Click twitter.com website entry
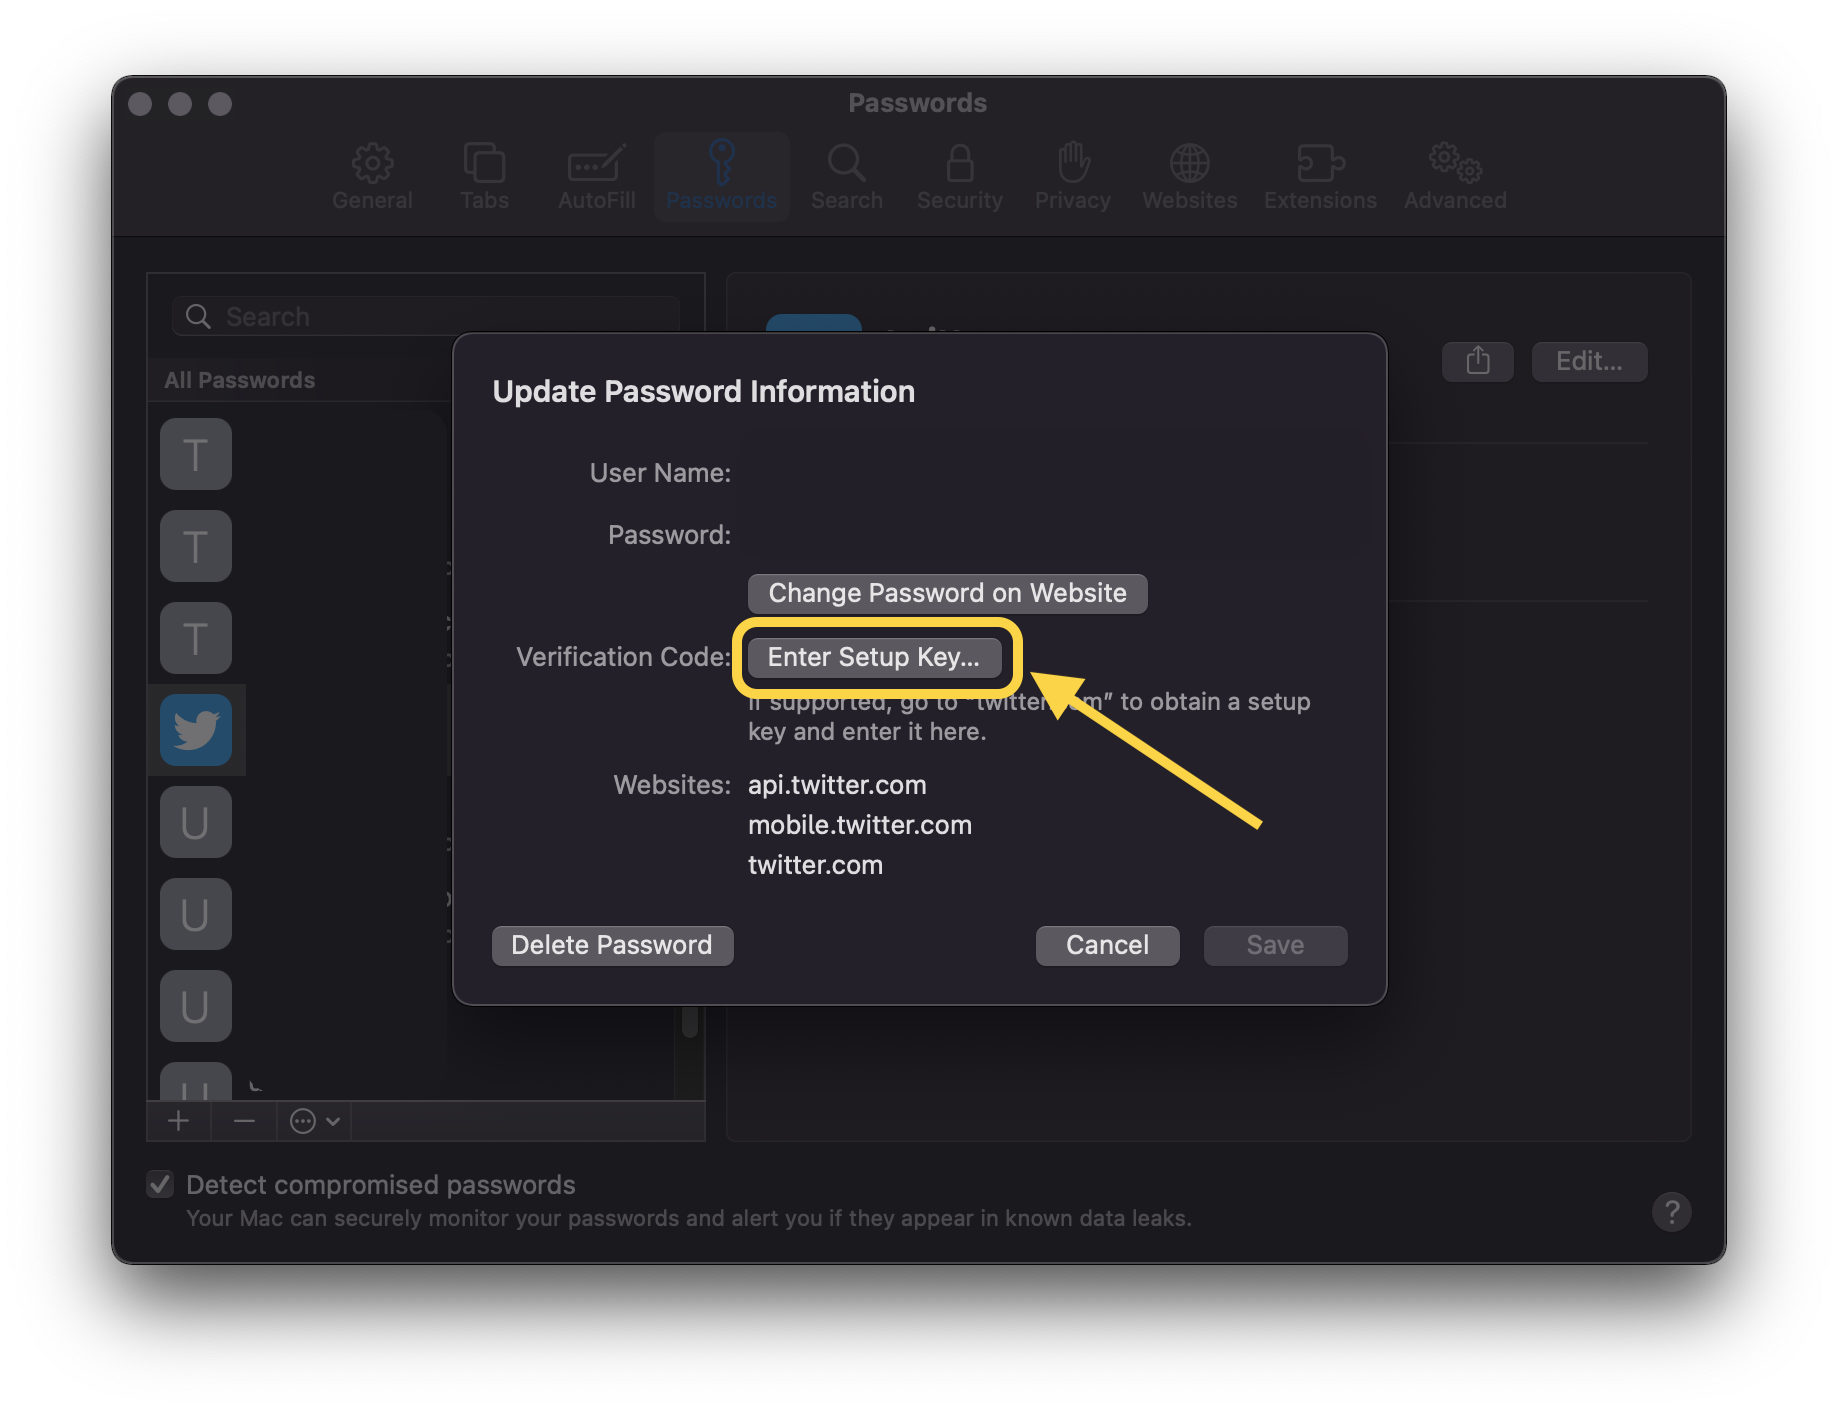This screenshot has width=1838, height=1412. coord(815,865)
